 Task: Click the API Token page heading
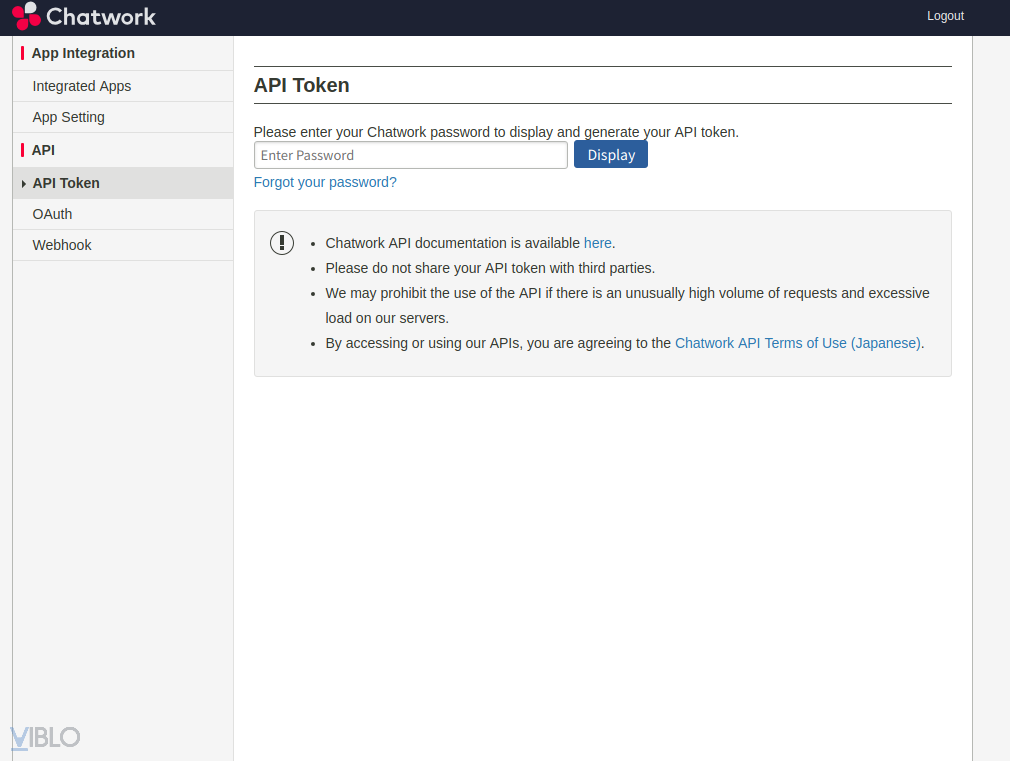(x=301, y=85)
